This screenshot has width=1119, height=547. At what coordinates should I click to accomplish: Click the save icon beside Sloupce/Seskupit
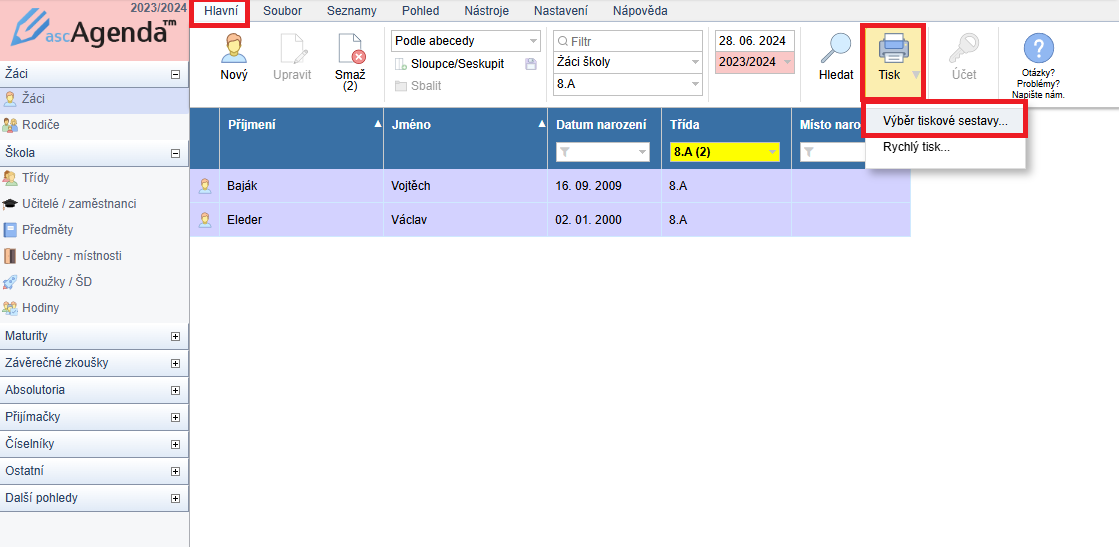click(x=530, y=64)
